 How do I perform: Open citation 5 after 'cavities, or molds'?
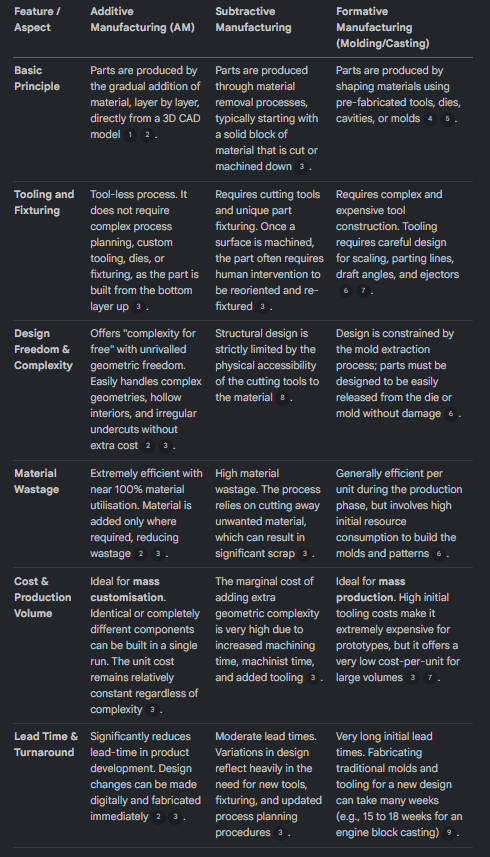447,119
